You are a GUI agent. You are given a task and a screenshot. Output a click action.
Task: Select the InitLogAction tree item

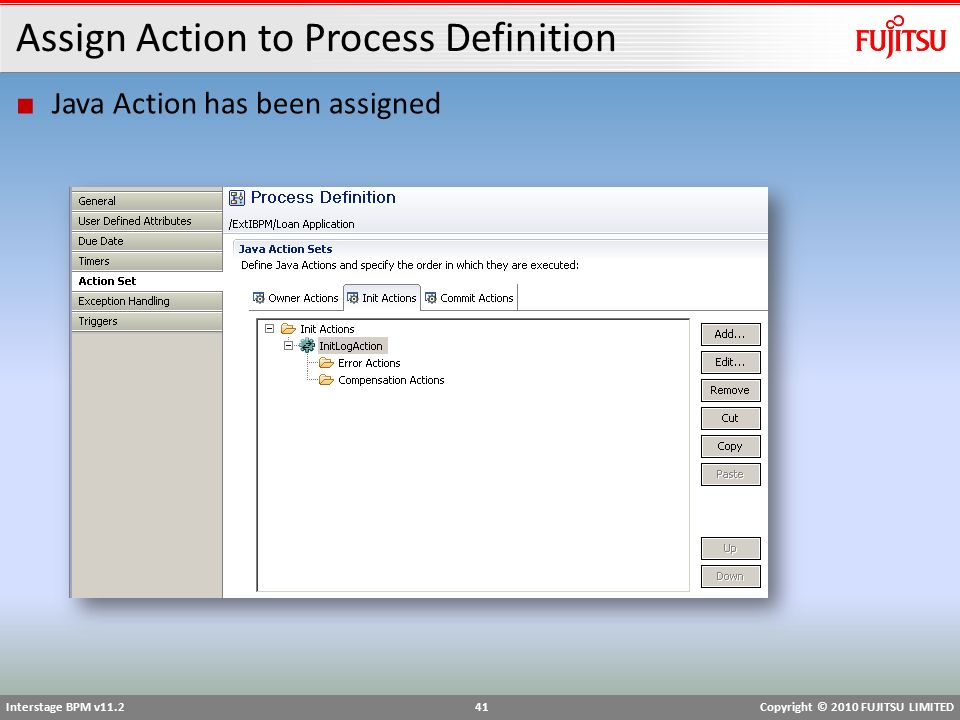(x=351, y=346)
